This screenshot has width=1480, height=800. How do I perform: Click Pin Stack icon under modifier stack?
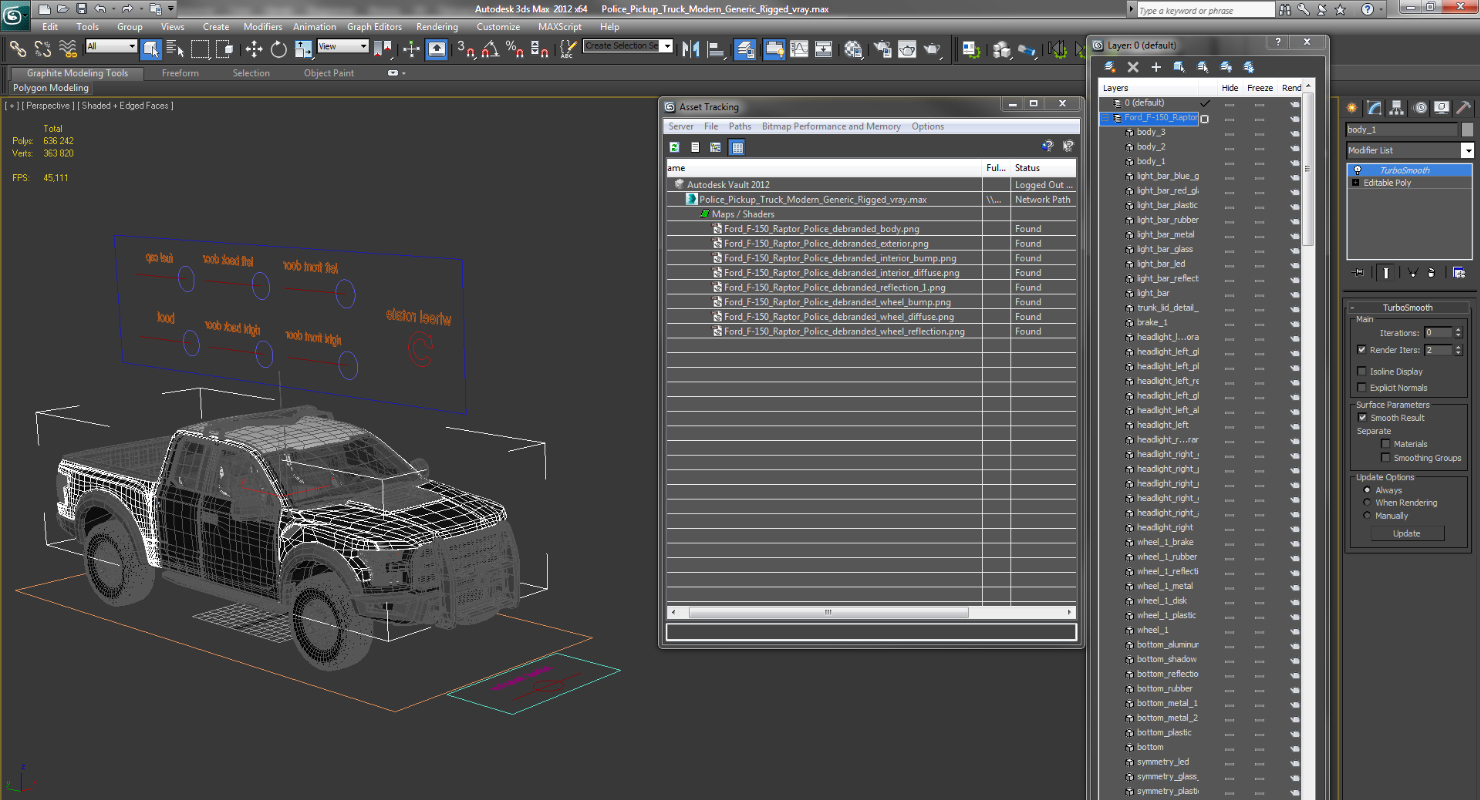pos(1358,272)
